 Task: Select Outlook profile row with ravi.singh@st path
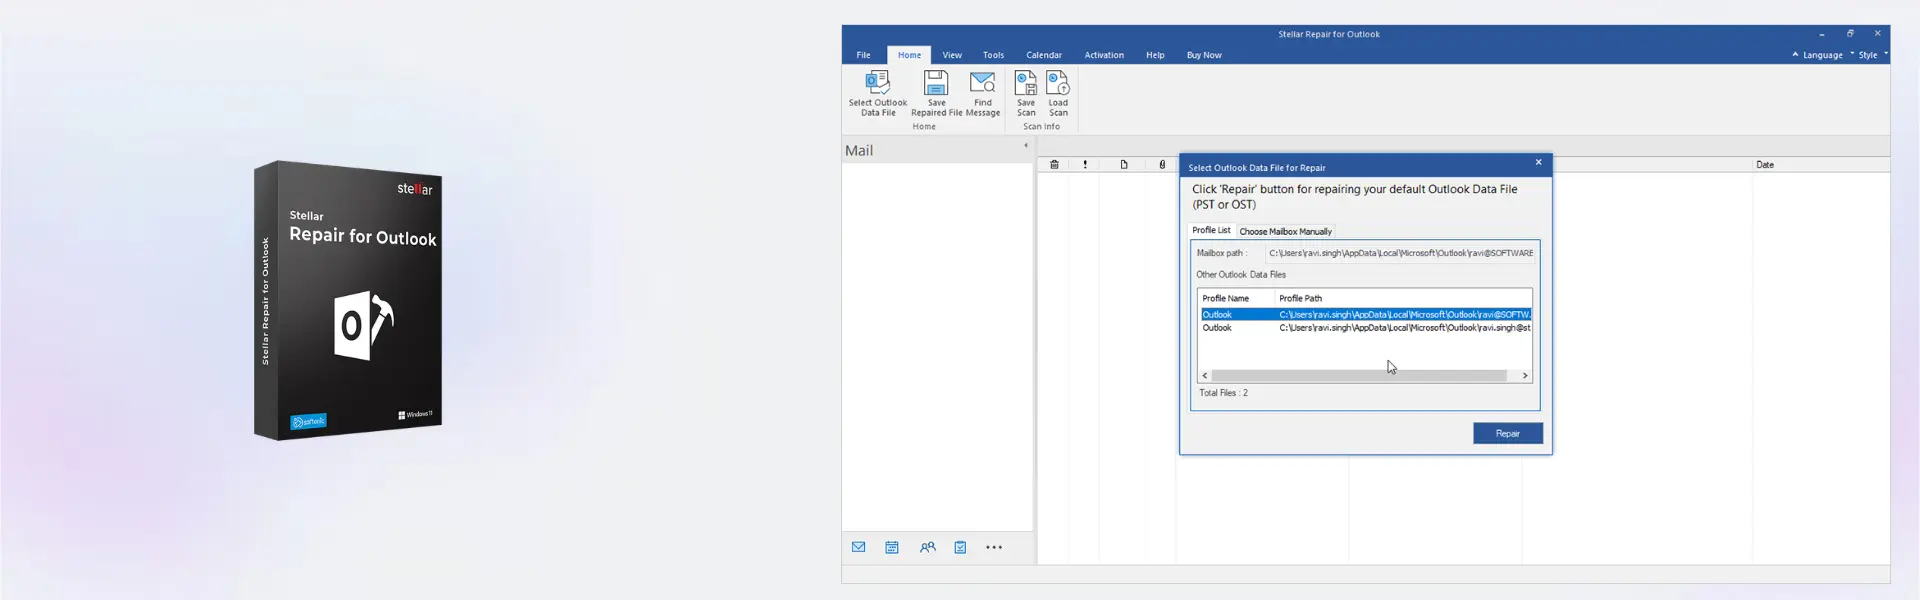[1366, 328]
